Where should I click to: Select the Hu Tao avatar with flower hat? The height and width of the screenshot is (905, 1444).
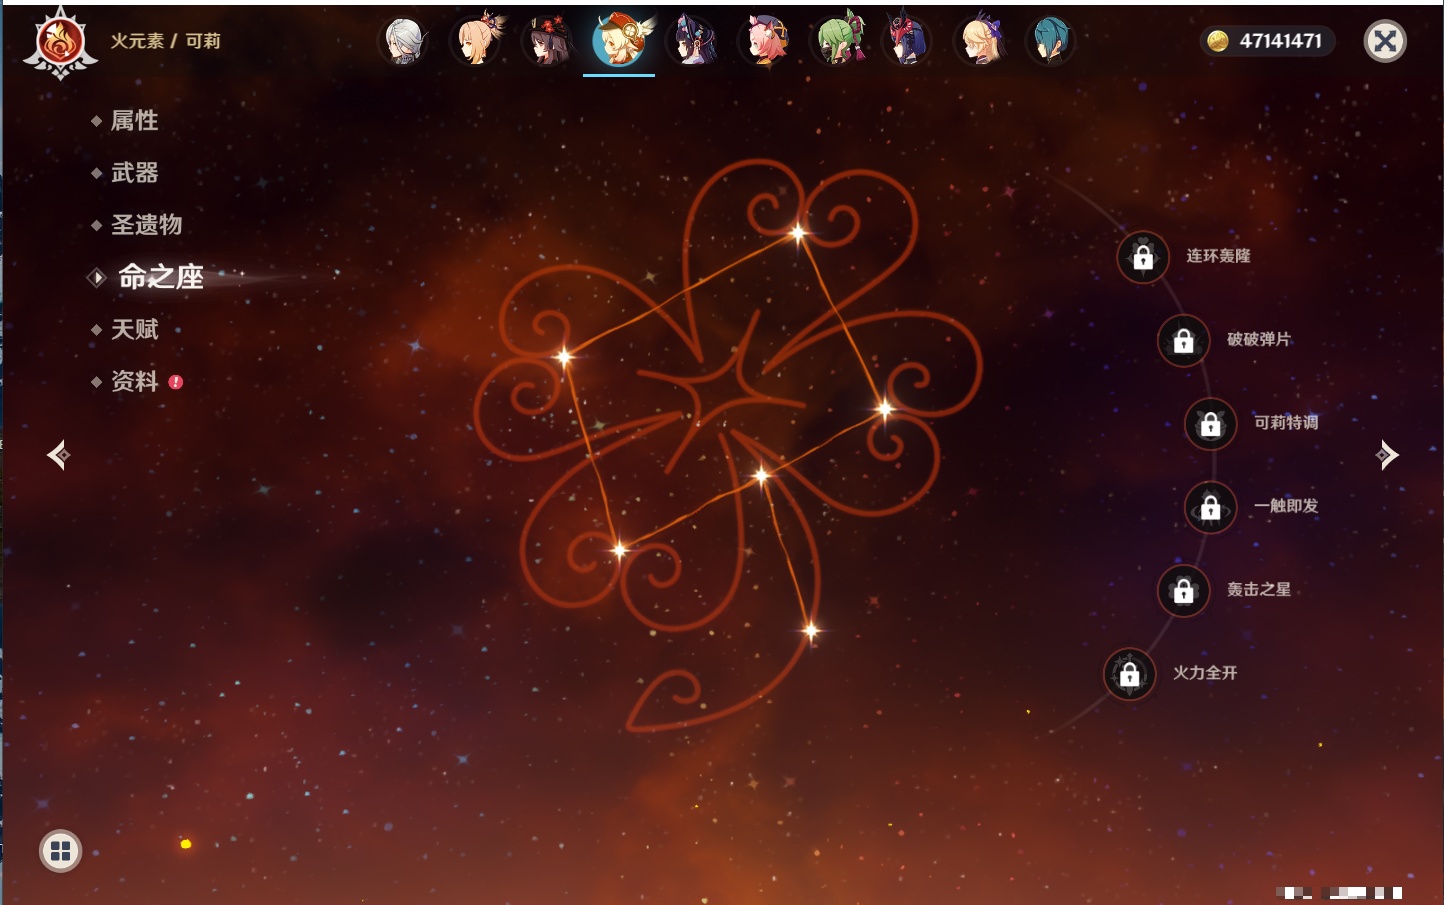(548, 41)
